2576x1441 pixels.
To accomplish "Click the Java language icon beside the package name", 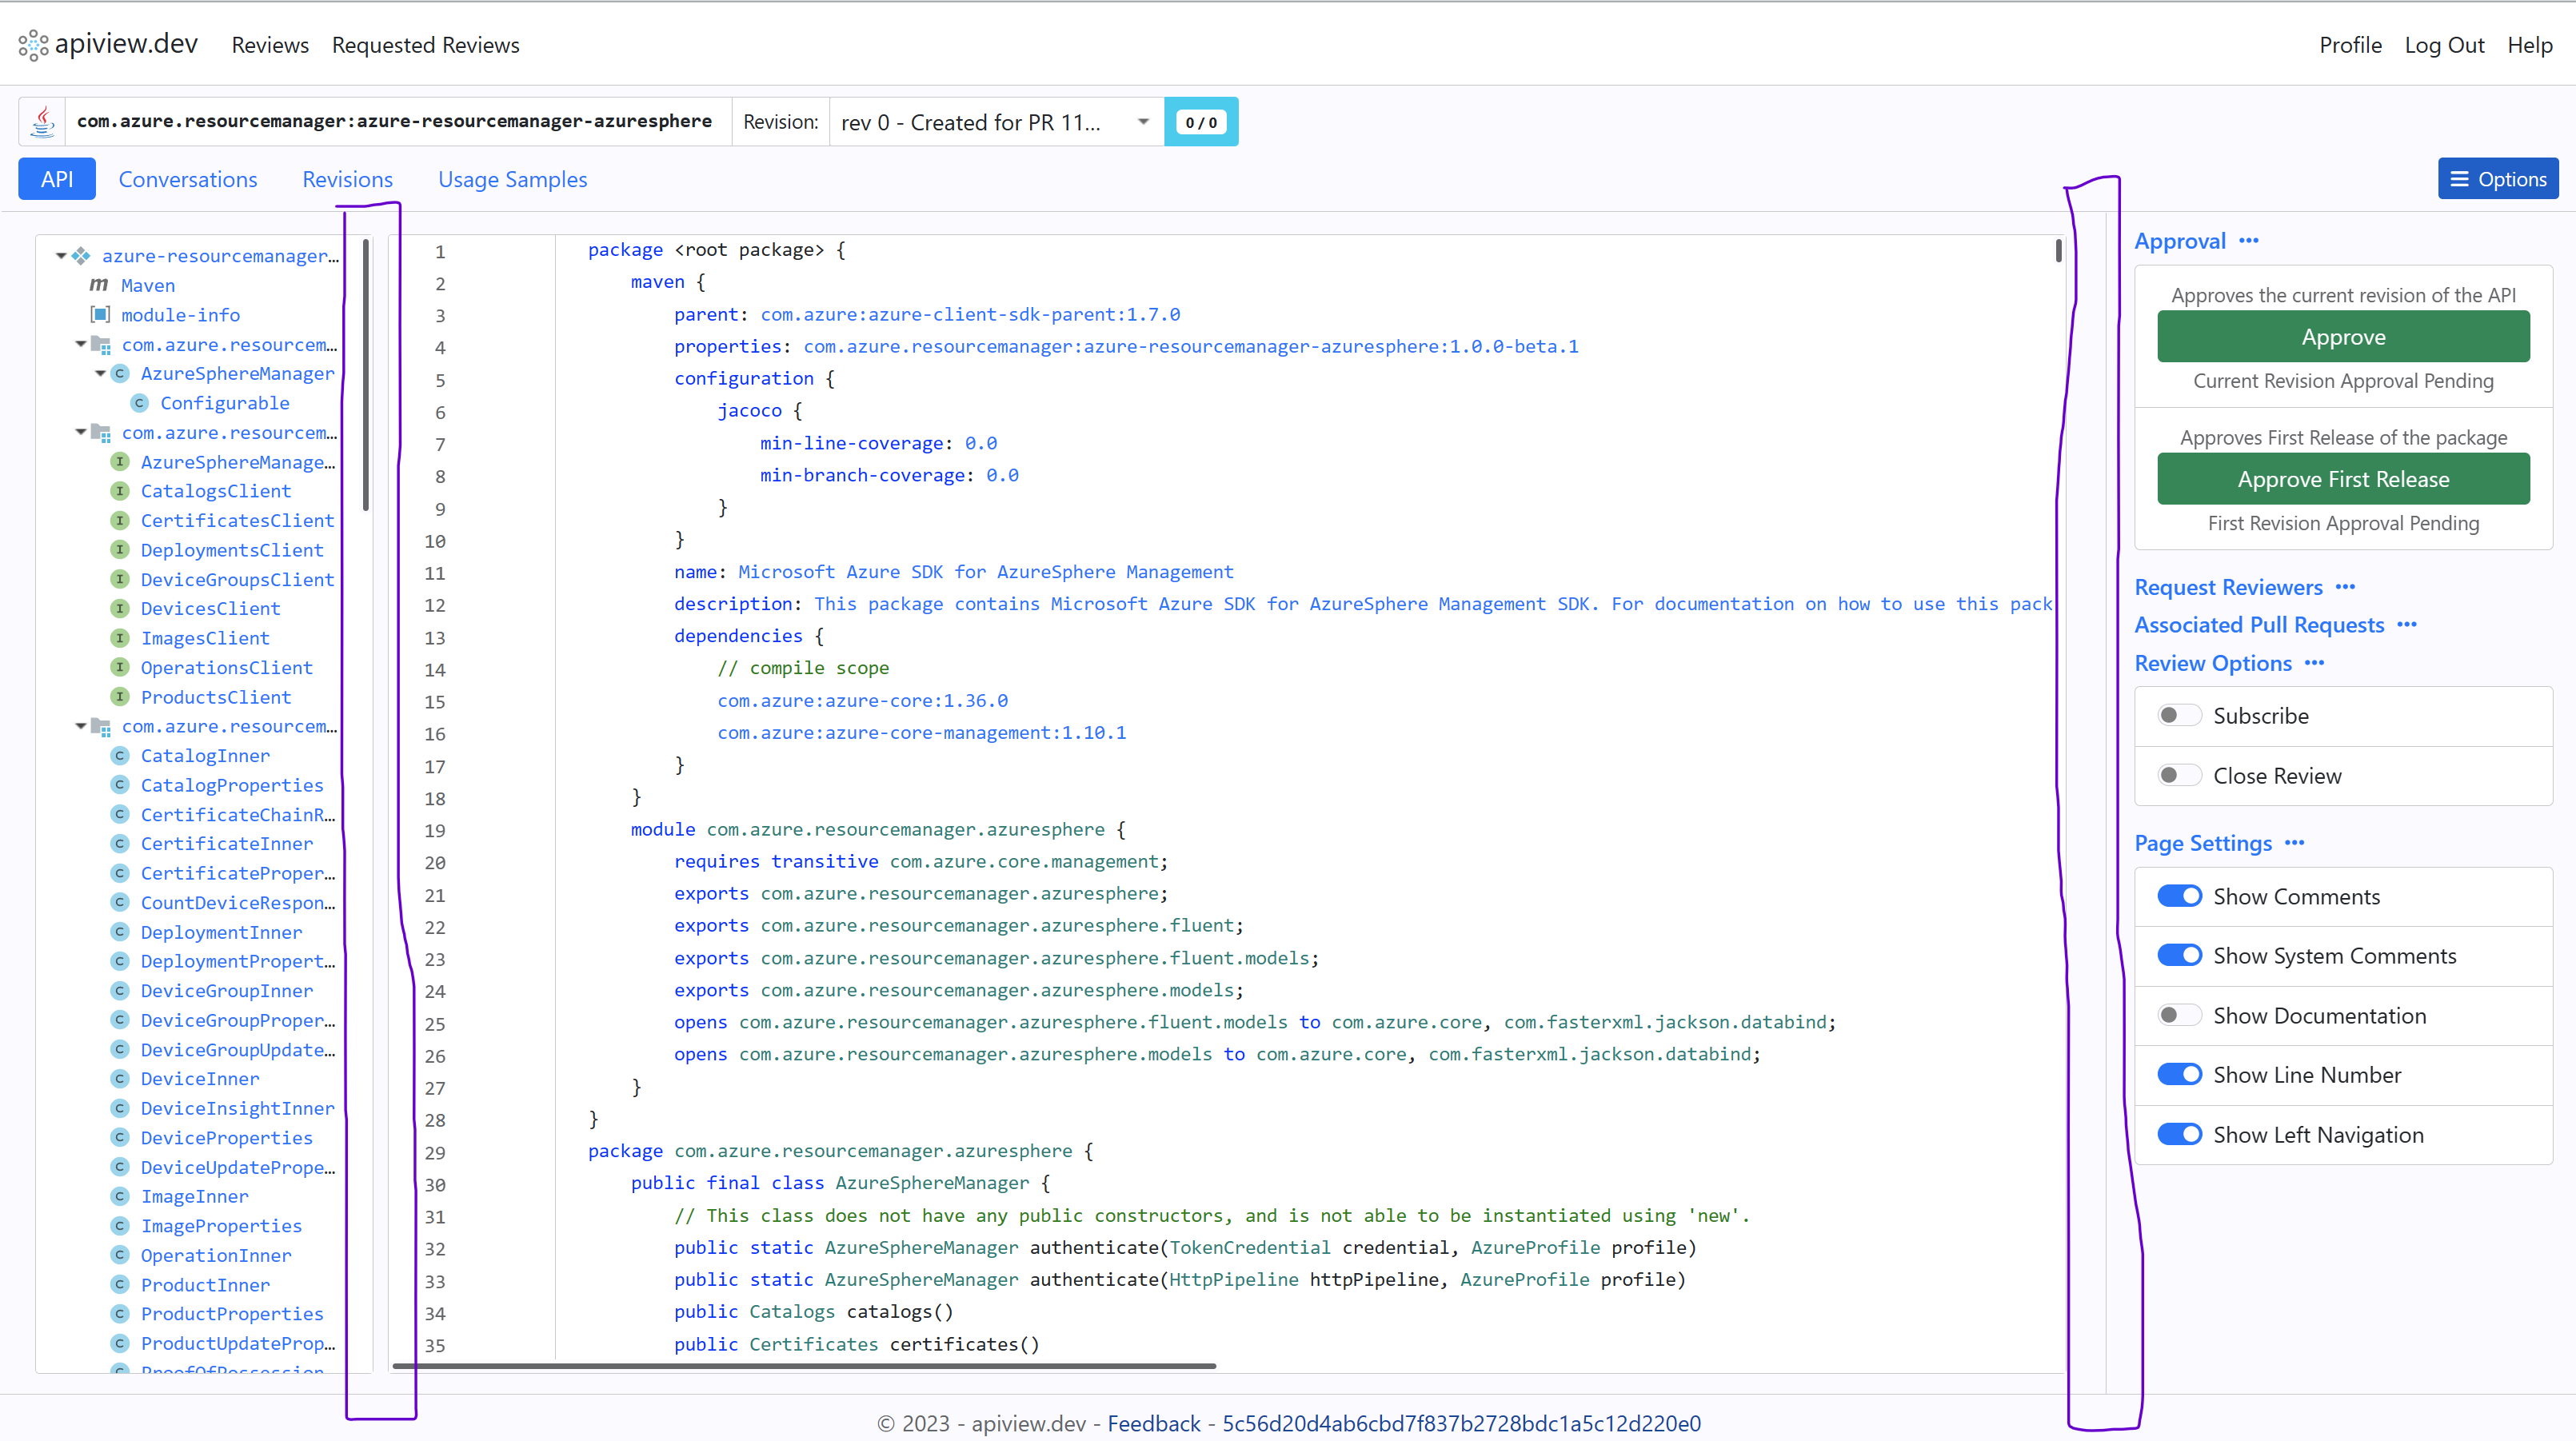I will click(42, 121).
